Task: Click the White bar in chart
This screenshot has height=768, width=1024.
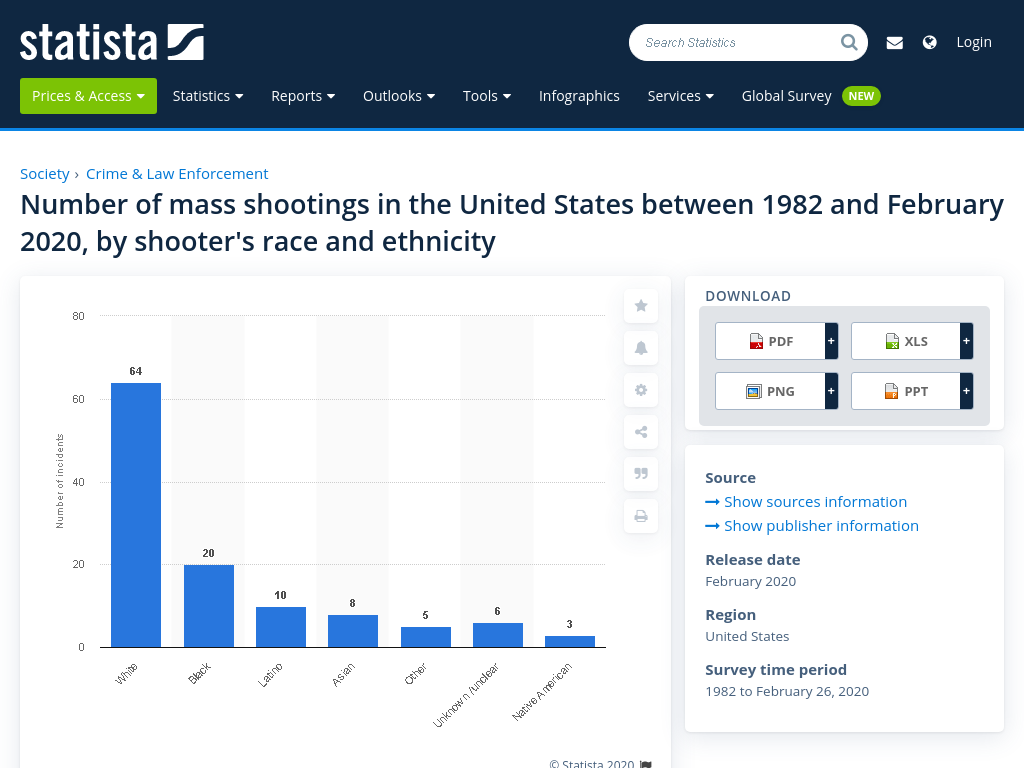Action: (136, 515)
